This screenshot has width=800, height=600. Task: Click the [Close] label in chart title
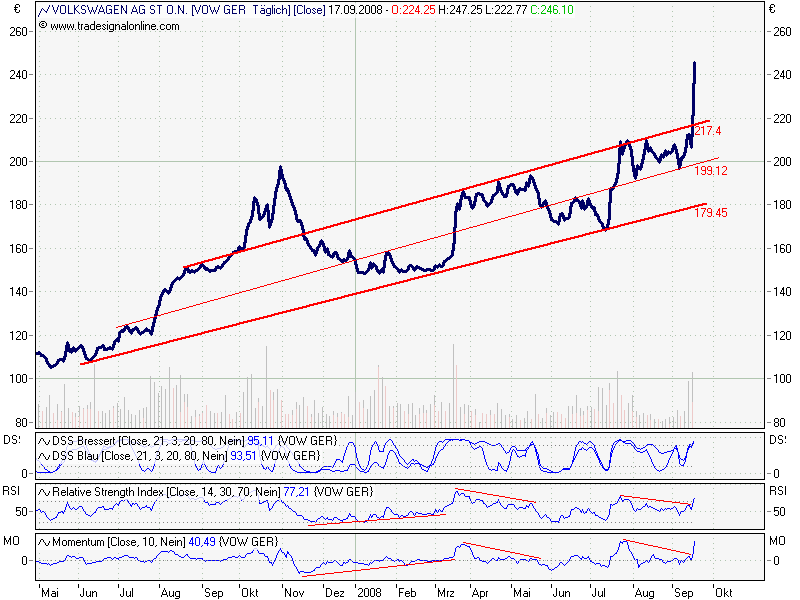309,10
